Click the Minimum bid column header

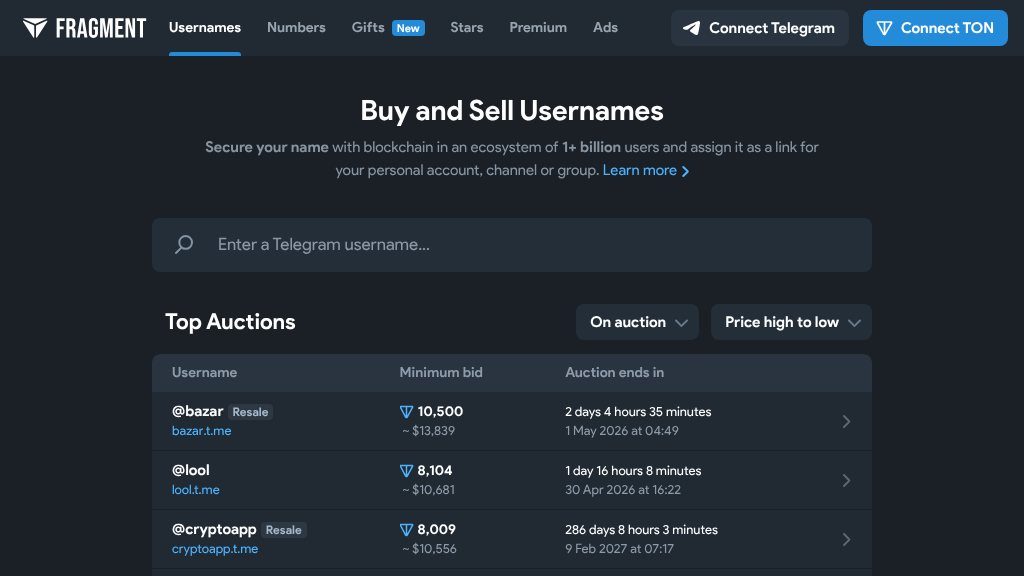tap(441, 372)
